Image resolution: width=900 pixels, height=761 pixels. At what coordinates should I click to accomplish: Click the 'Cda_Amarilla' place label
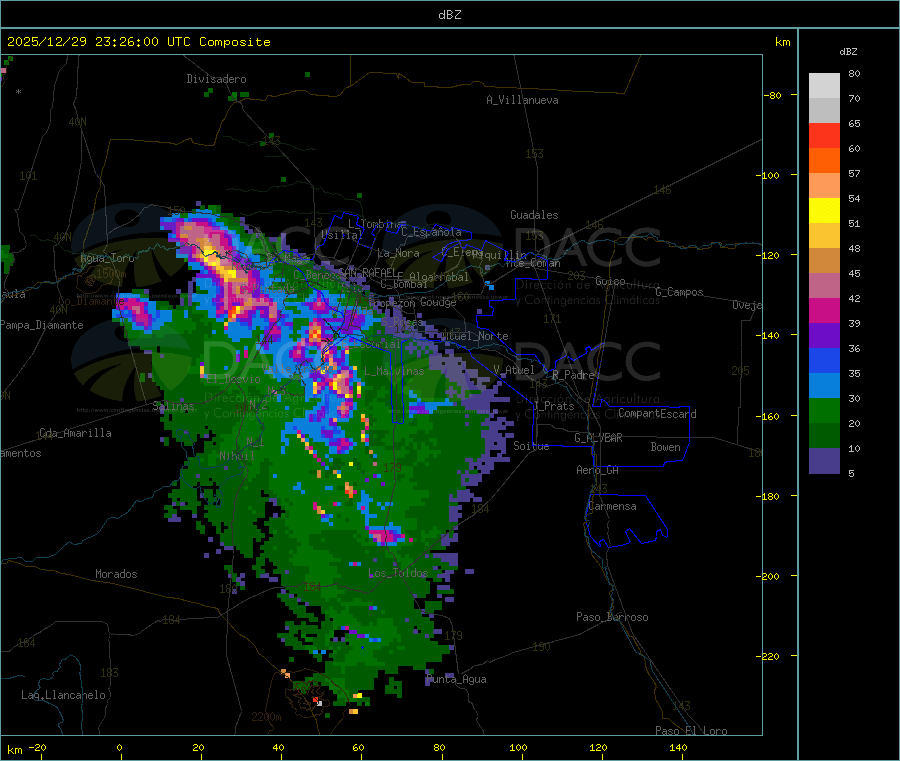click(75, 433)
